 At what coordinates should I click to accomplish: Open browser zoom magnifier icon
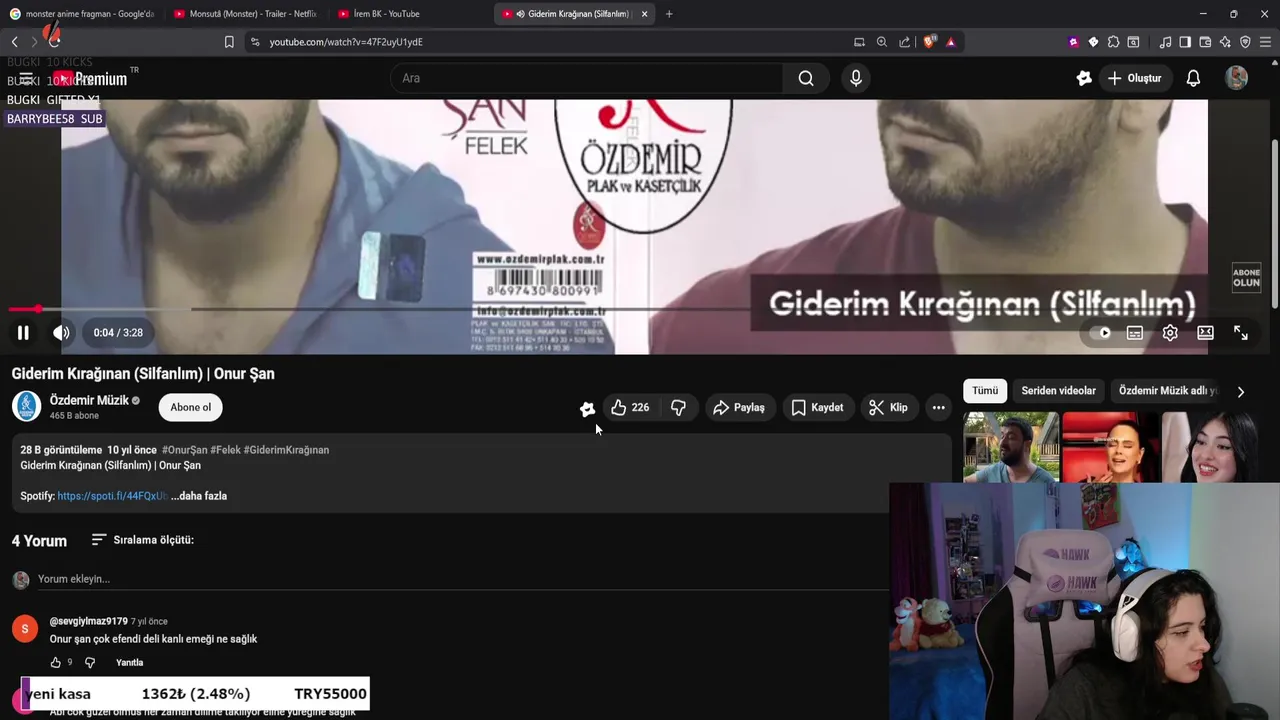click(x=882, y=42)
